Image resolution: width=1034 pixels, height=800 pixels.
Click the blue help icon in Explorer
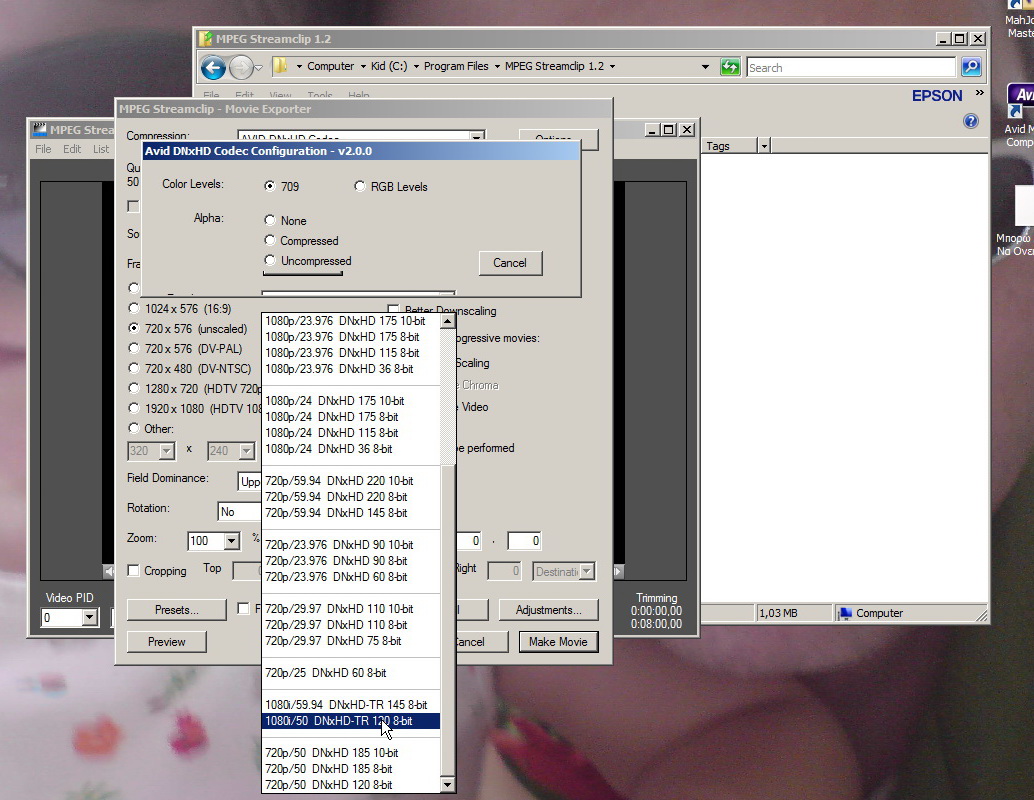tap(971, 121)
